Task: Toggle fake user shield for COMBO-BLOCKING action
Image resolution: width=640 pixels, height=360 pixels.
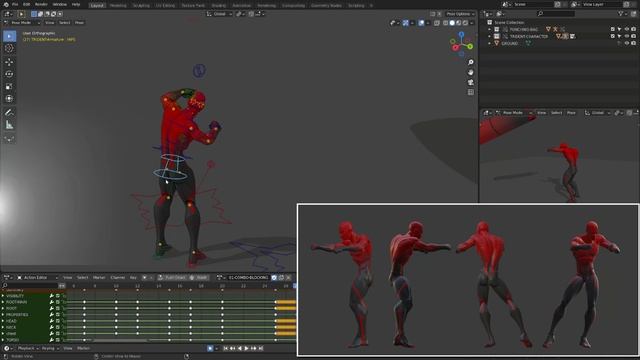Action: (274, 278)
